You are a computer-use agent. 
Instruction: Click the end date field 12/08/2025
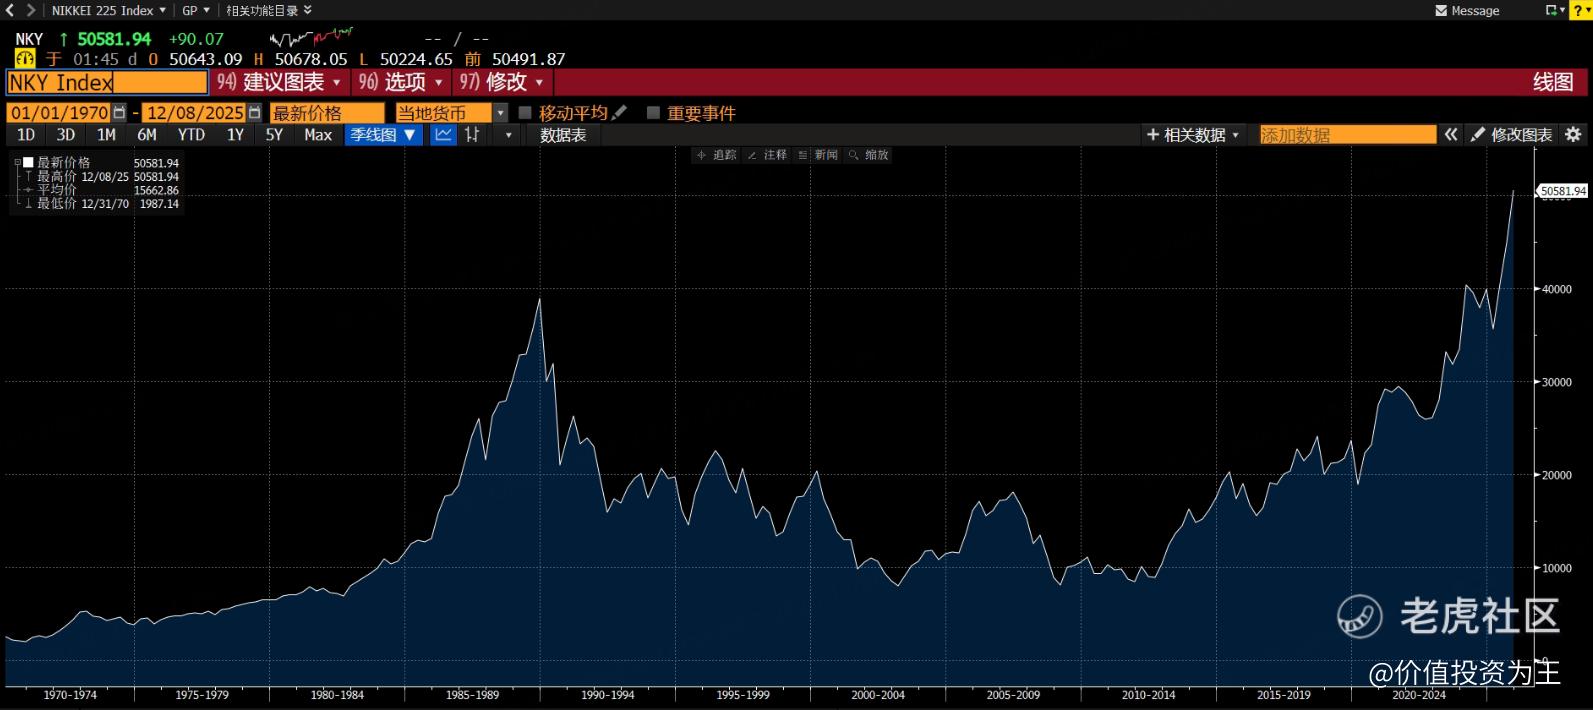(195, 113)
